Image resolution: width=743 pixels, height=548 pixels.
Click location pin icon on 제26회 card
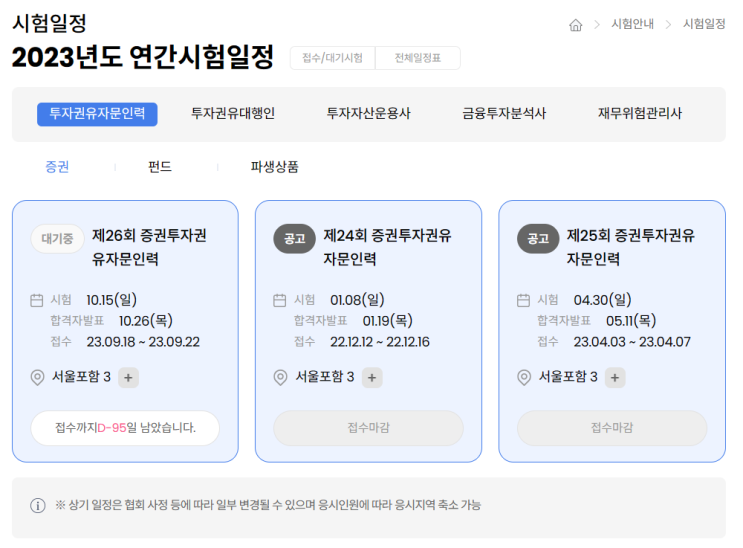tap(37, 378)
